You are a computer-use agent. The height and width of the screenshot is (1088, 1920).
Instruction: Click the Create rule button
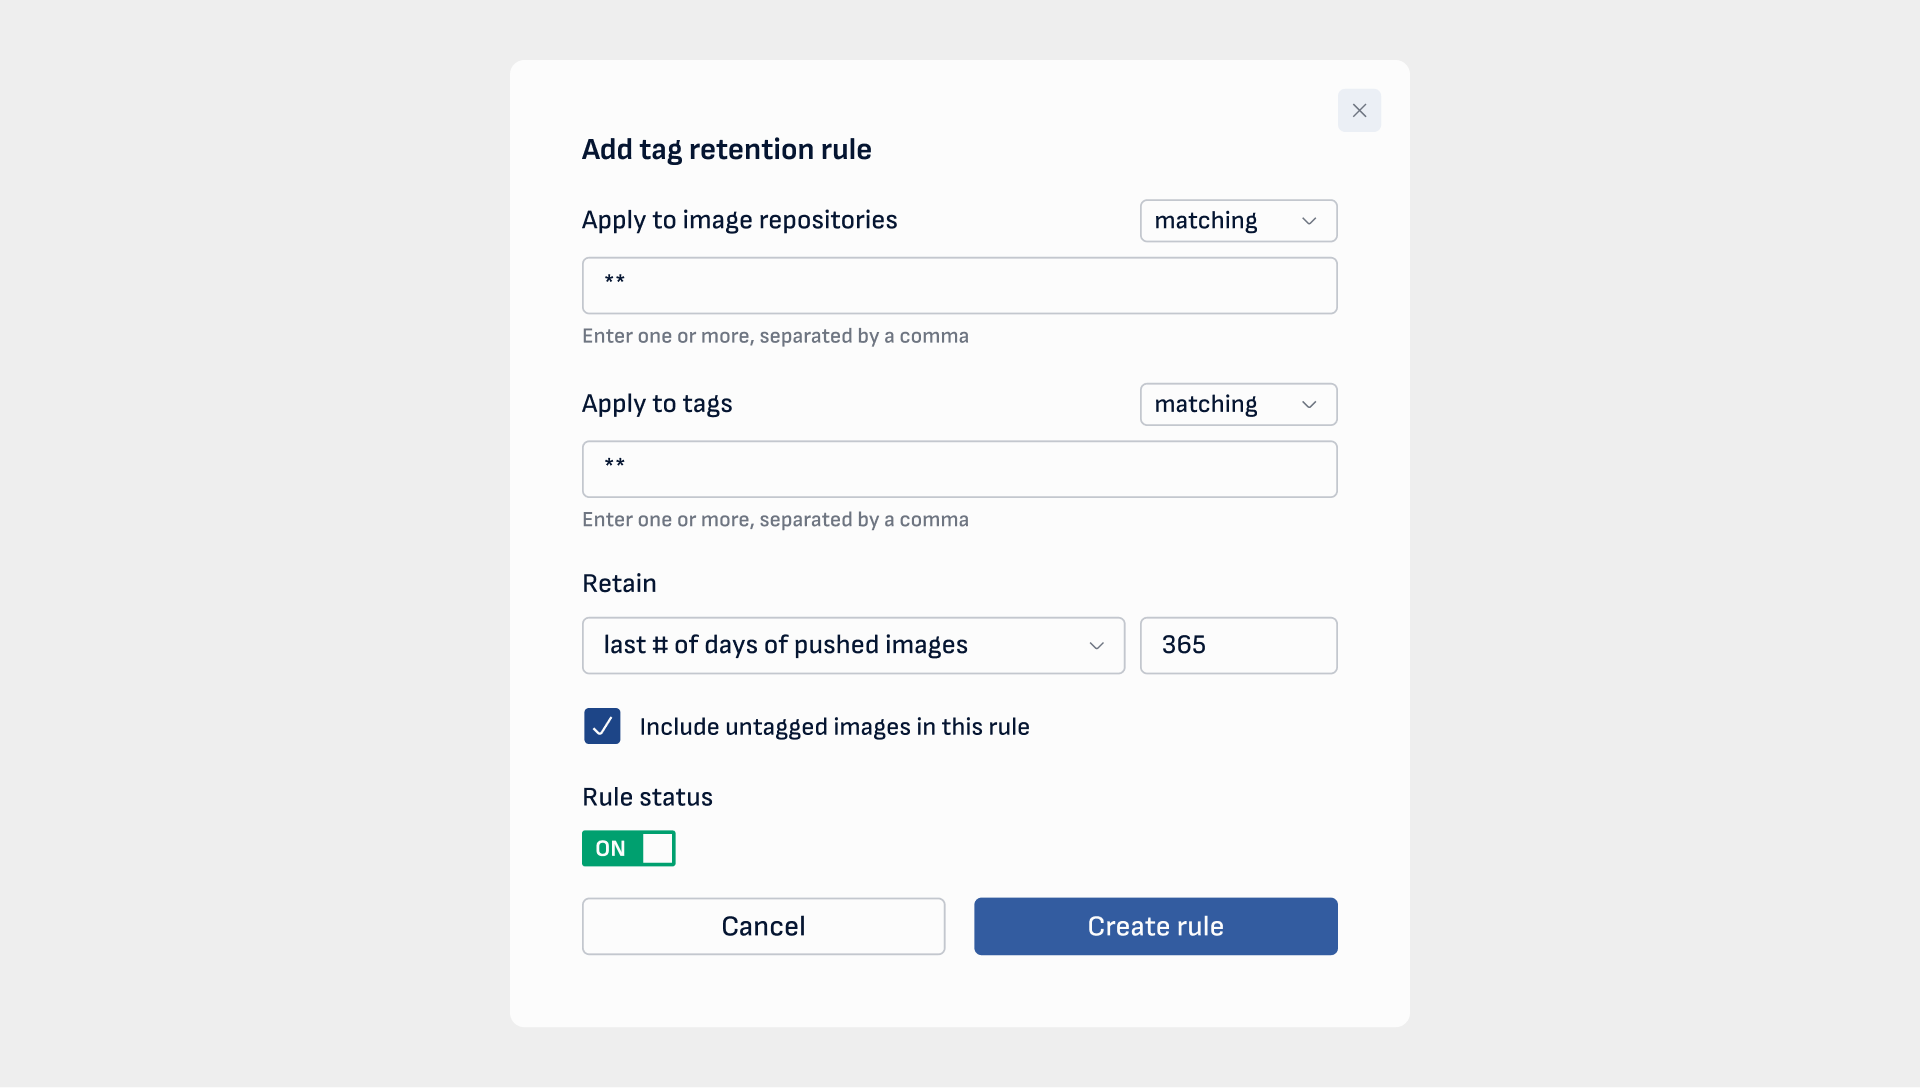1155,927
